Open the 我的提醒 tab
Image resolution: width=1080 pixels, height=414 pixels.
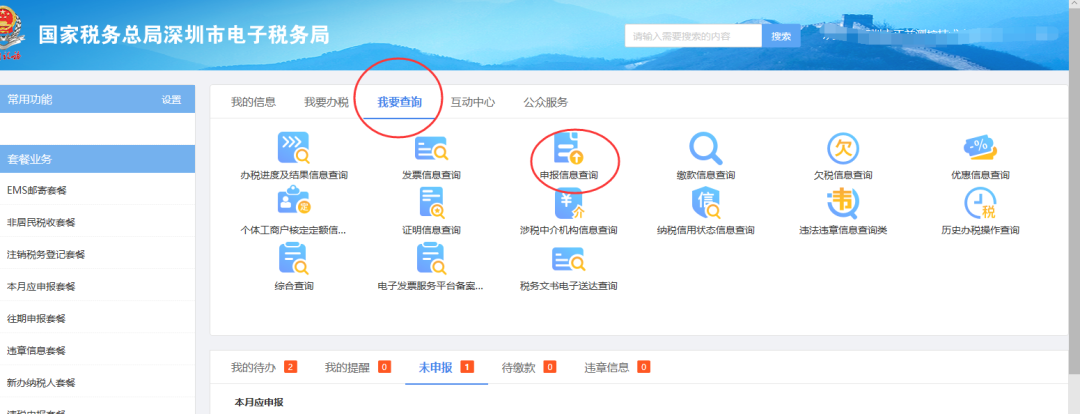[357, 367]
